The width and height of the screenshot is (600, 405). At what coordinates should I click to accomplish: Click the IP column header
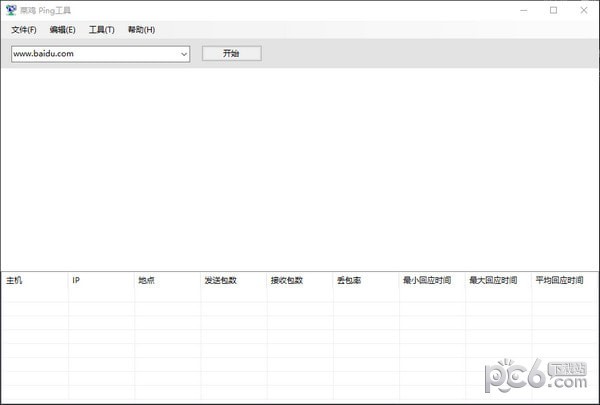(100, 280)
